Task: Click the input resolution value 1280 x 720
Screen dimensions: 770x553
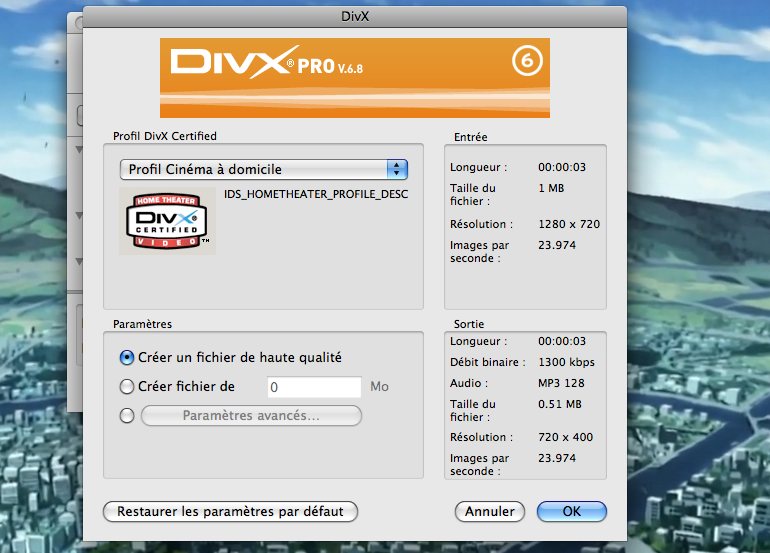Action: pyautogui.click(x=569, y=224)
